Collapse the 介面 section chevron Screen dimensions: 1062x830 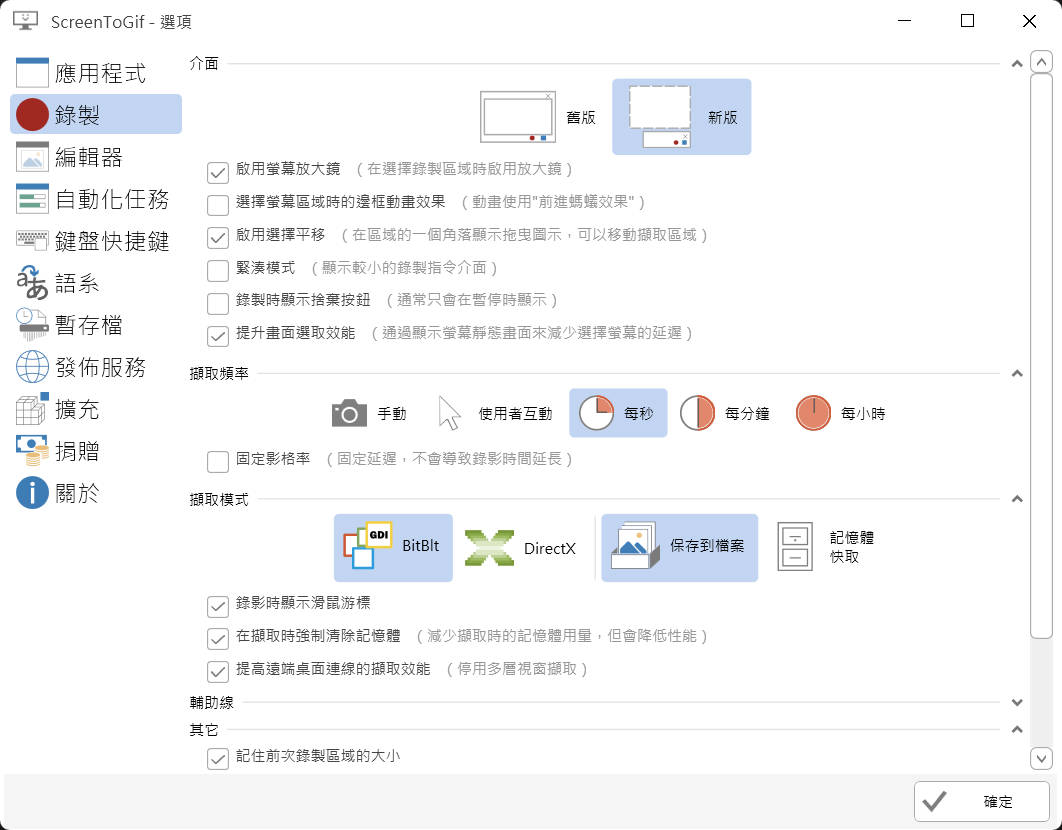(1017, 64)
